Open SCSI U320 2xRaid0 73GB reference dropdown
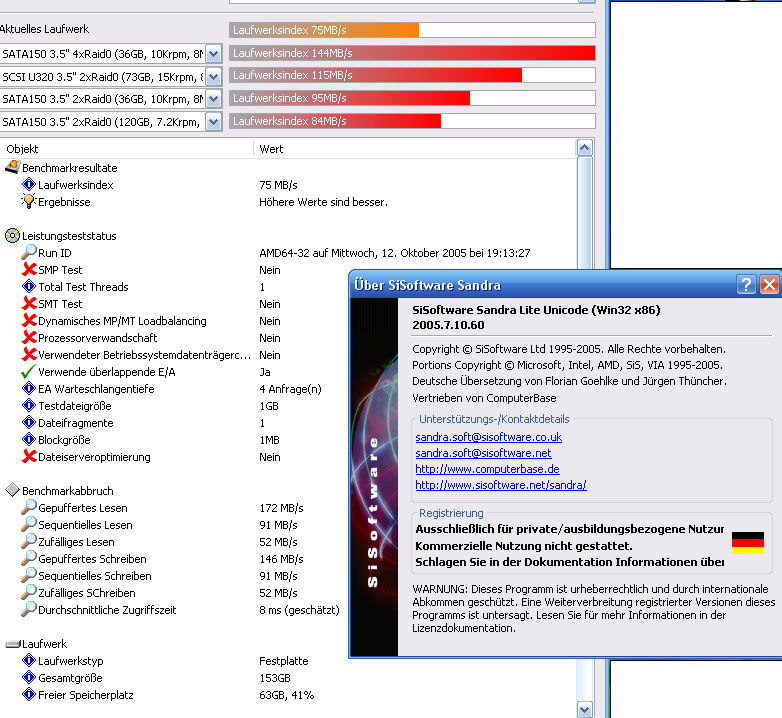This screenshot has height=718, width=782. click(x=213, y=76)
